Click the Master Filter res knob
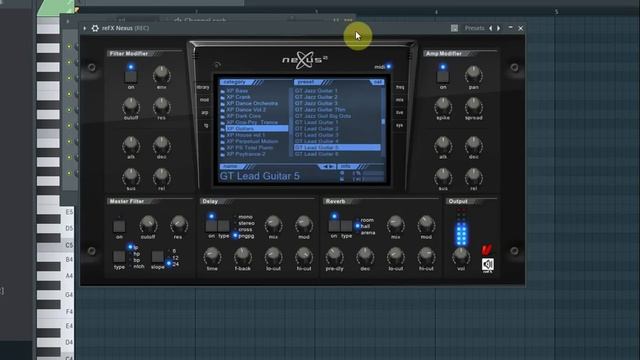The height and width of the screenshot is (360, 640). click(x=178, y=225)
